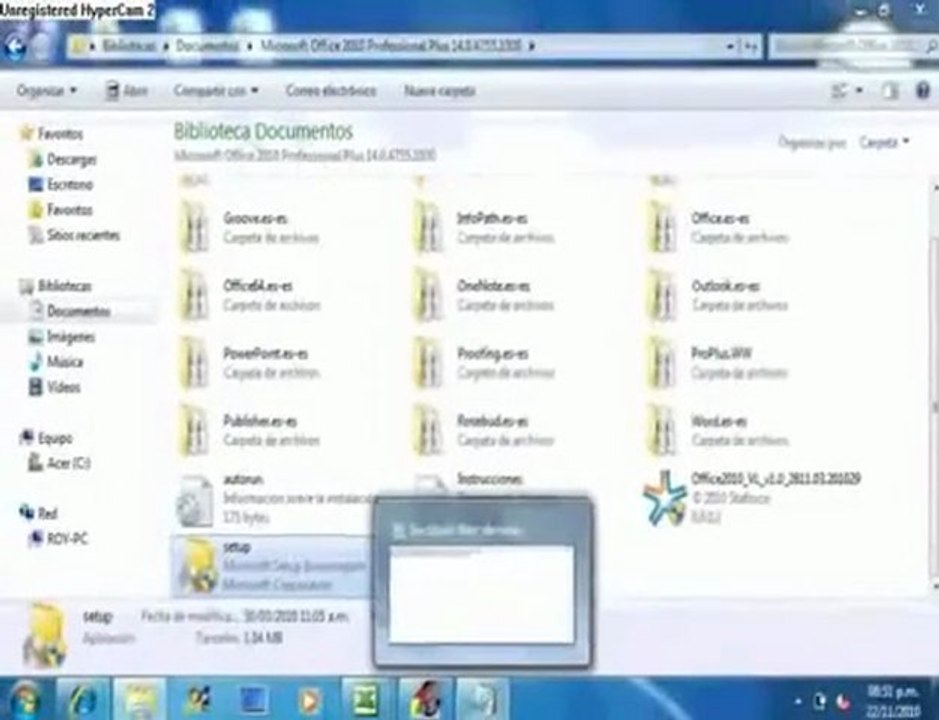939x720 pixels.
Task: Open Organizar por Carpeta dropdown
Action: pyautogui.click(x=884, y=142)
